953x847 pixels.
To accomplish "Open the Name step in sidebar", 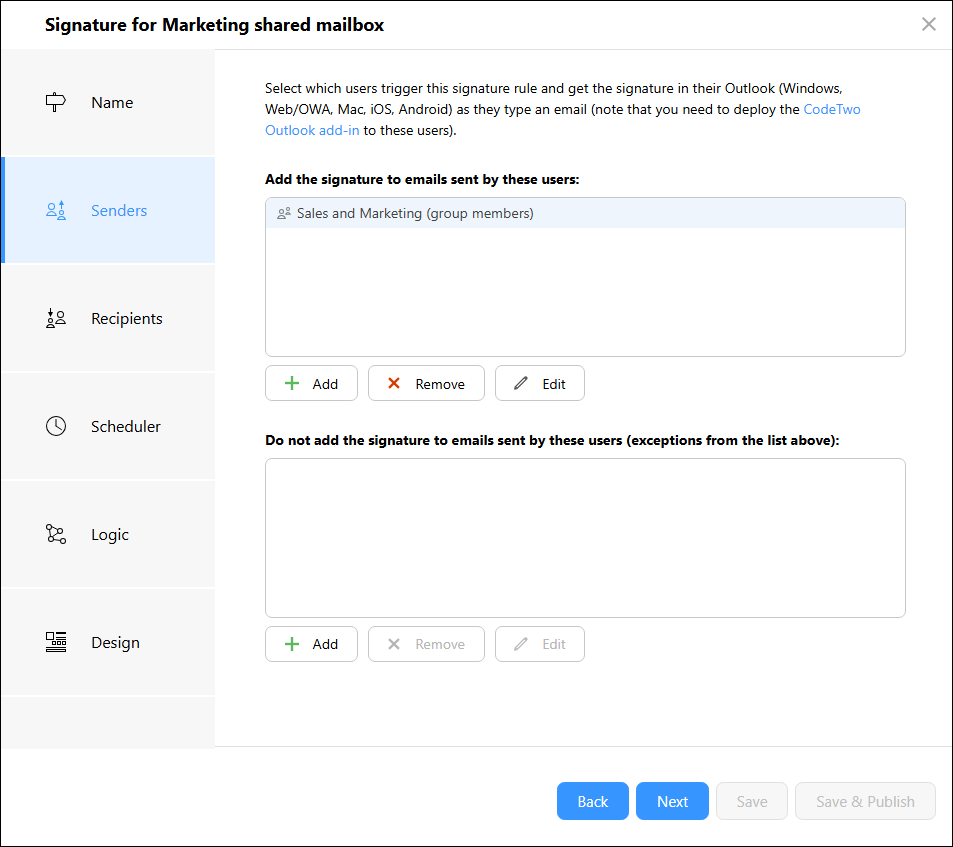I will [108, 102].
